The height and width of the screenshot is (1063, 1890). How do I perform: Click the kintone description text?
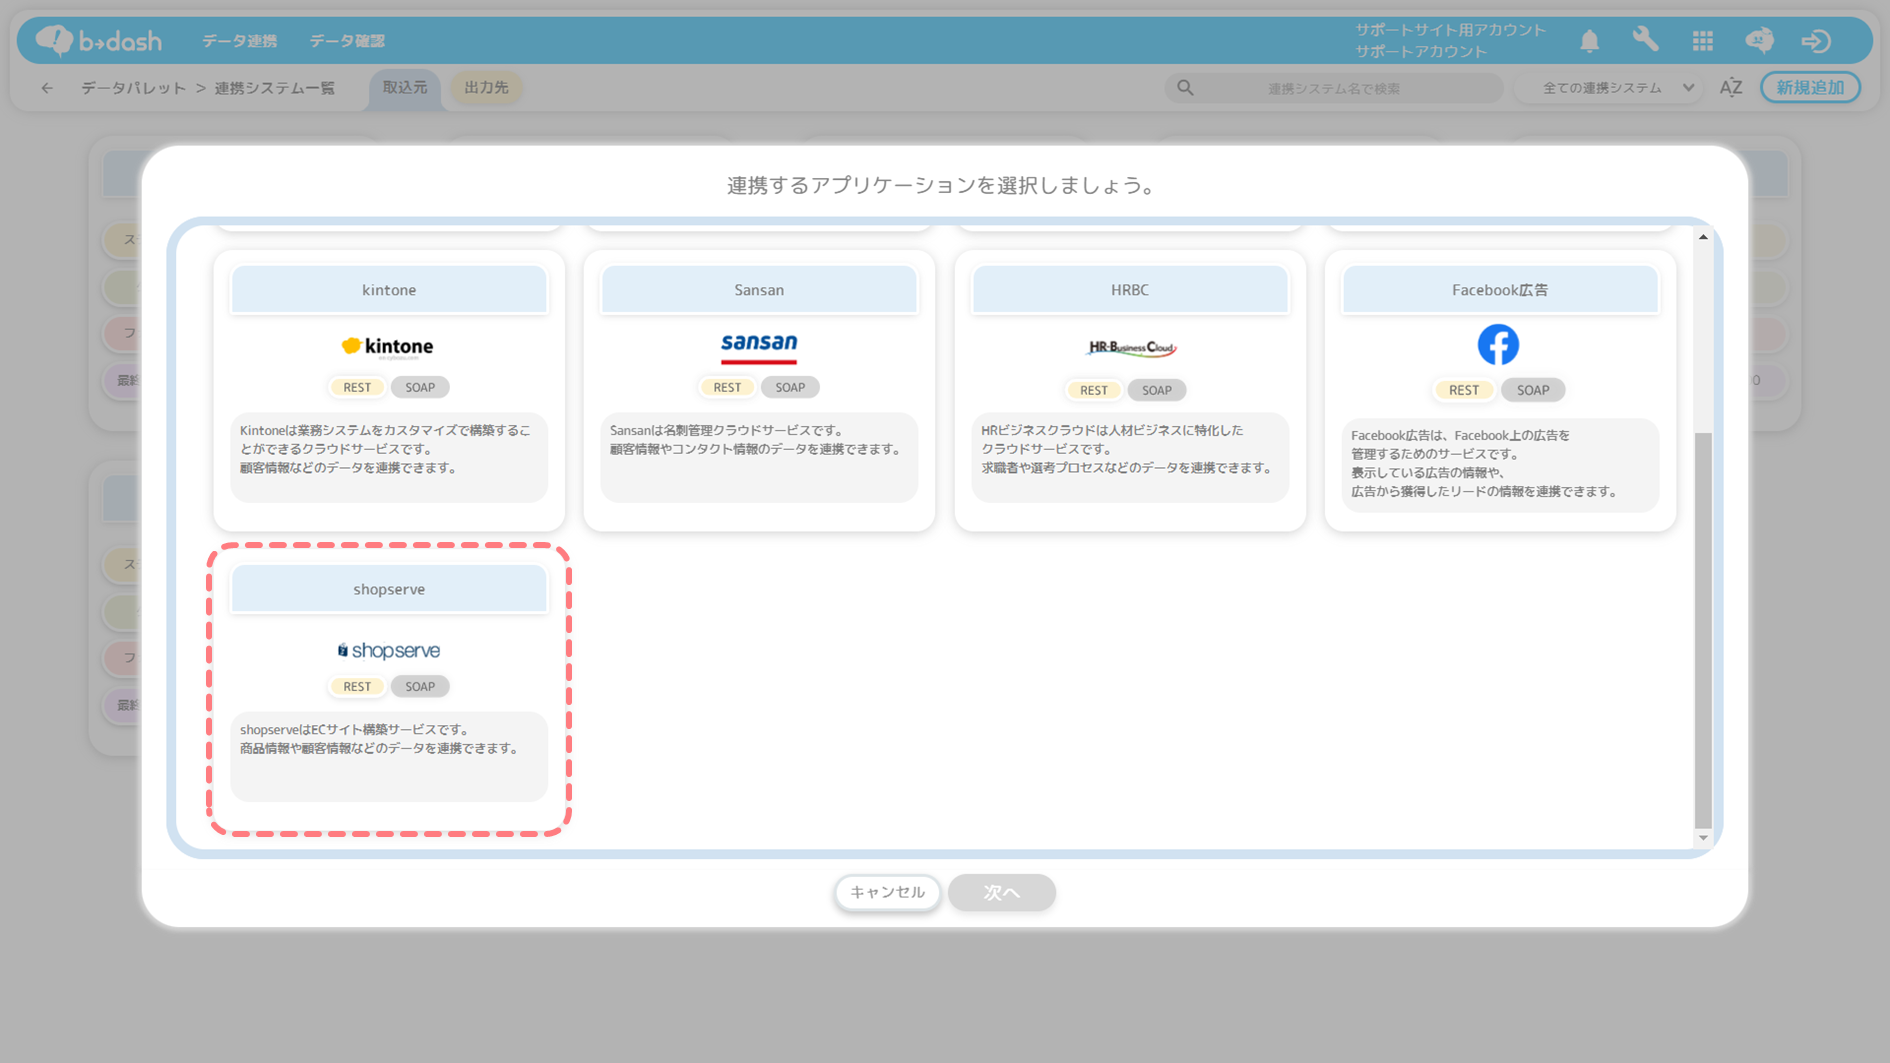386,449
